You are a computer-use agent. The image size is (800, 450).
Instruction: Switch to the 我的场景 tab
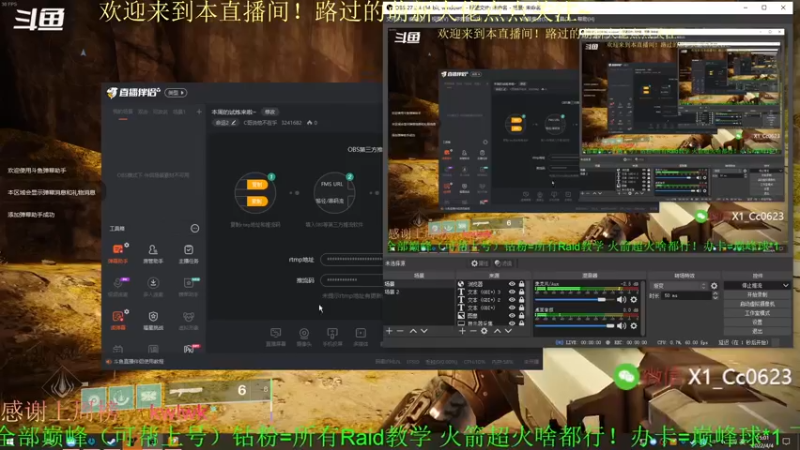[122, 112]
